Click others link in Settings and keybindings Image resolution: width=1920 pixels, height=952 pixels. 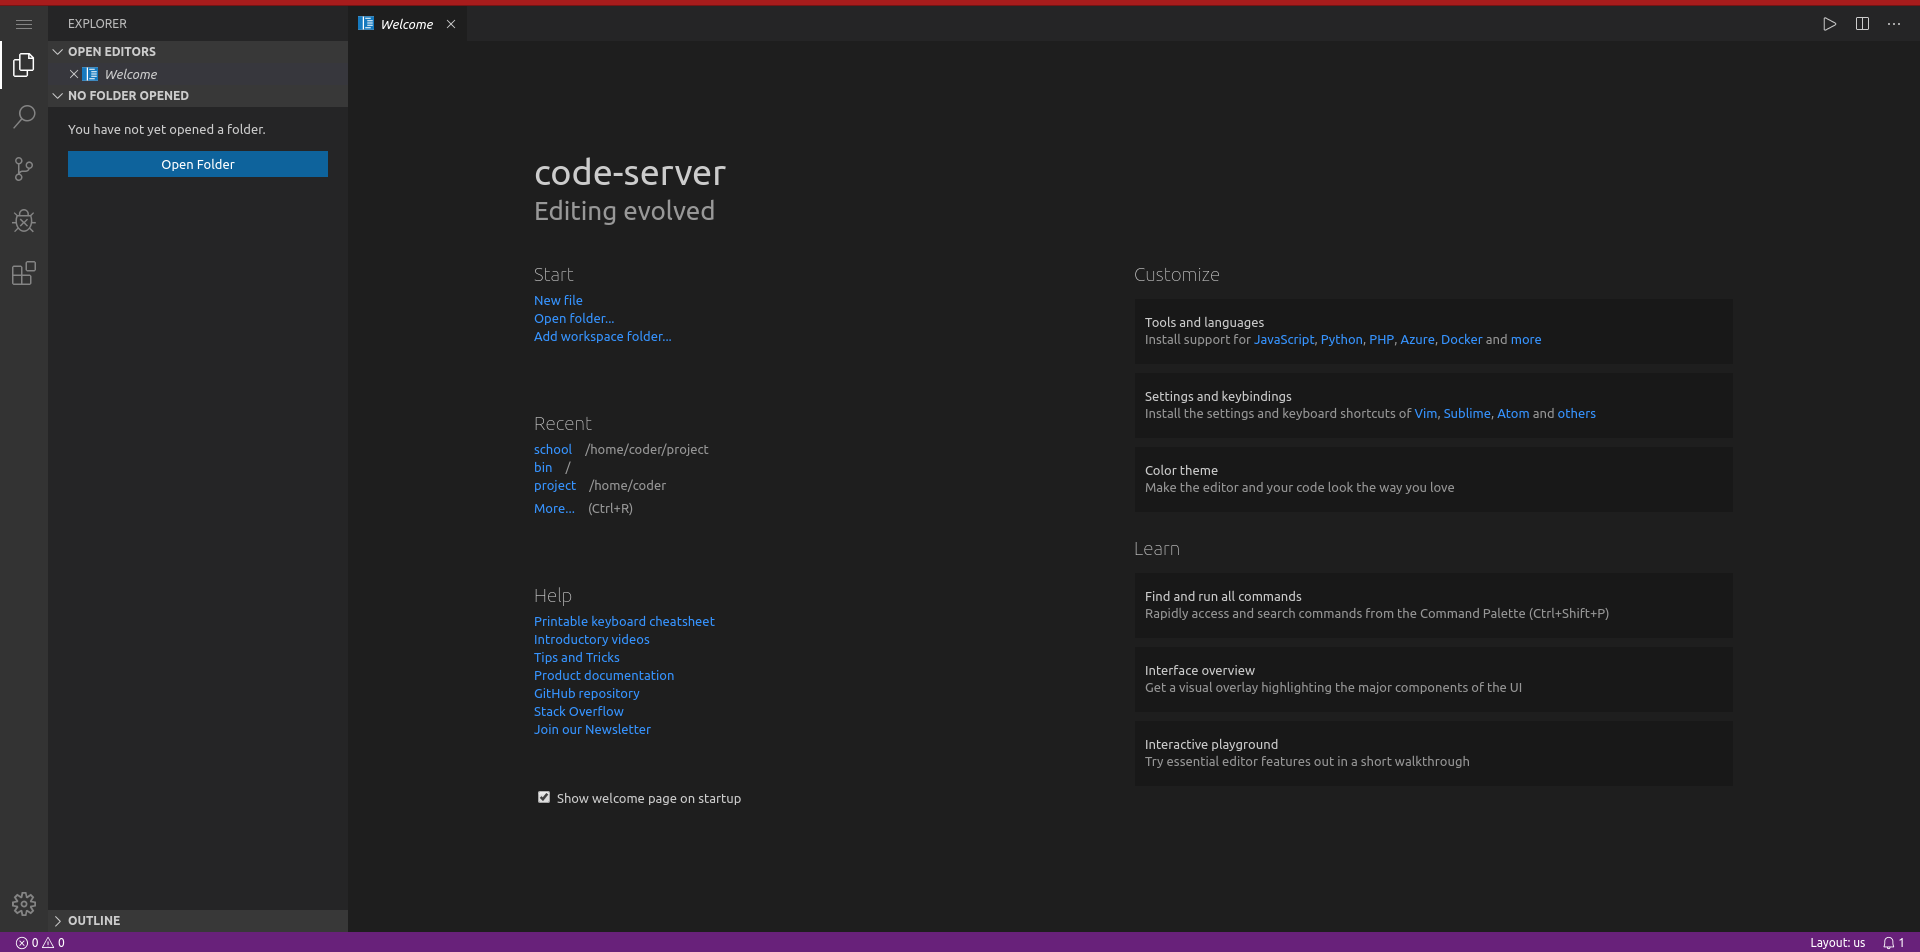[1577, 413]
